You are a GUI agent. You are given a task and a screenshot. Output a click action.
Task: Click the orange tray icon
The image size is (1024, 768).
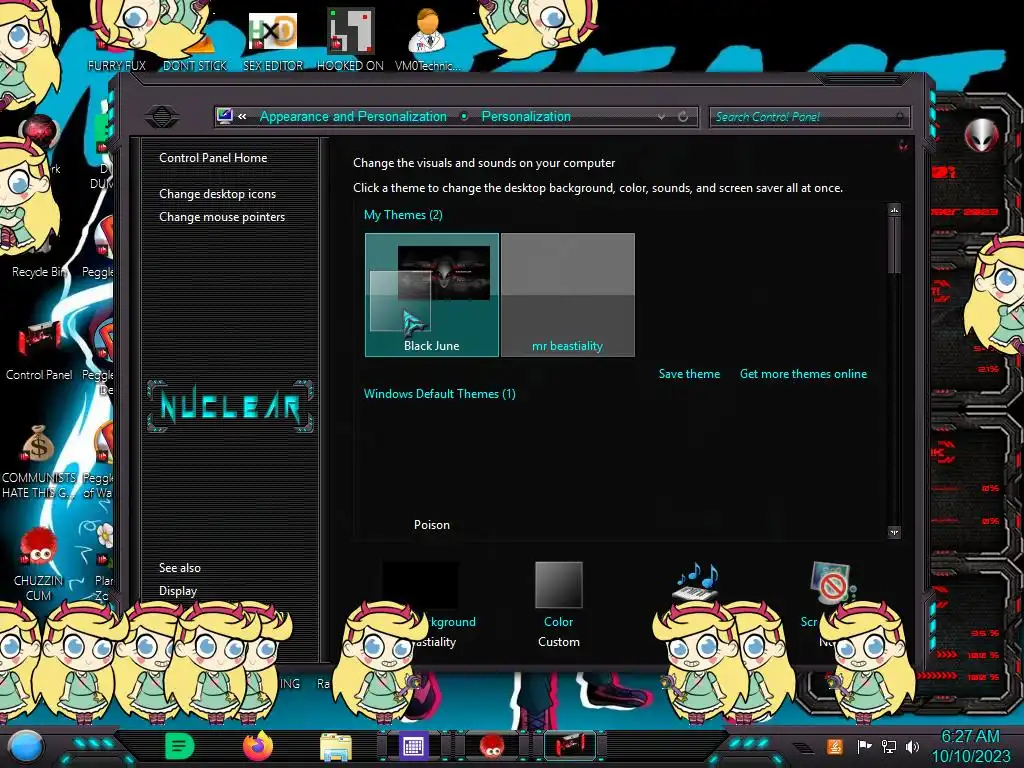click(835, 746)
